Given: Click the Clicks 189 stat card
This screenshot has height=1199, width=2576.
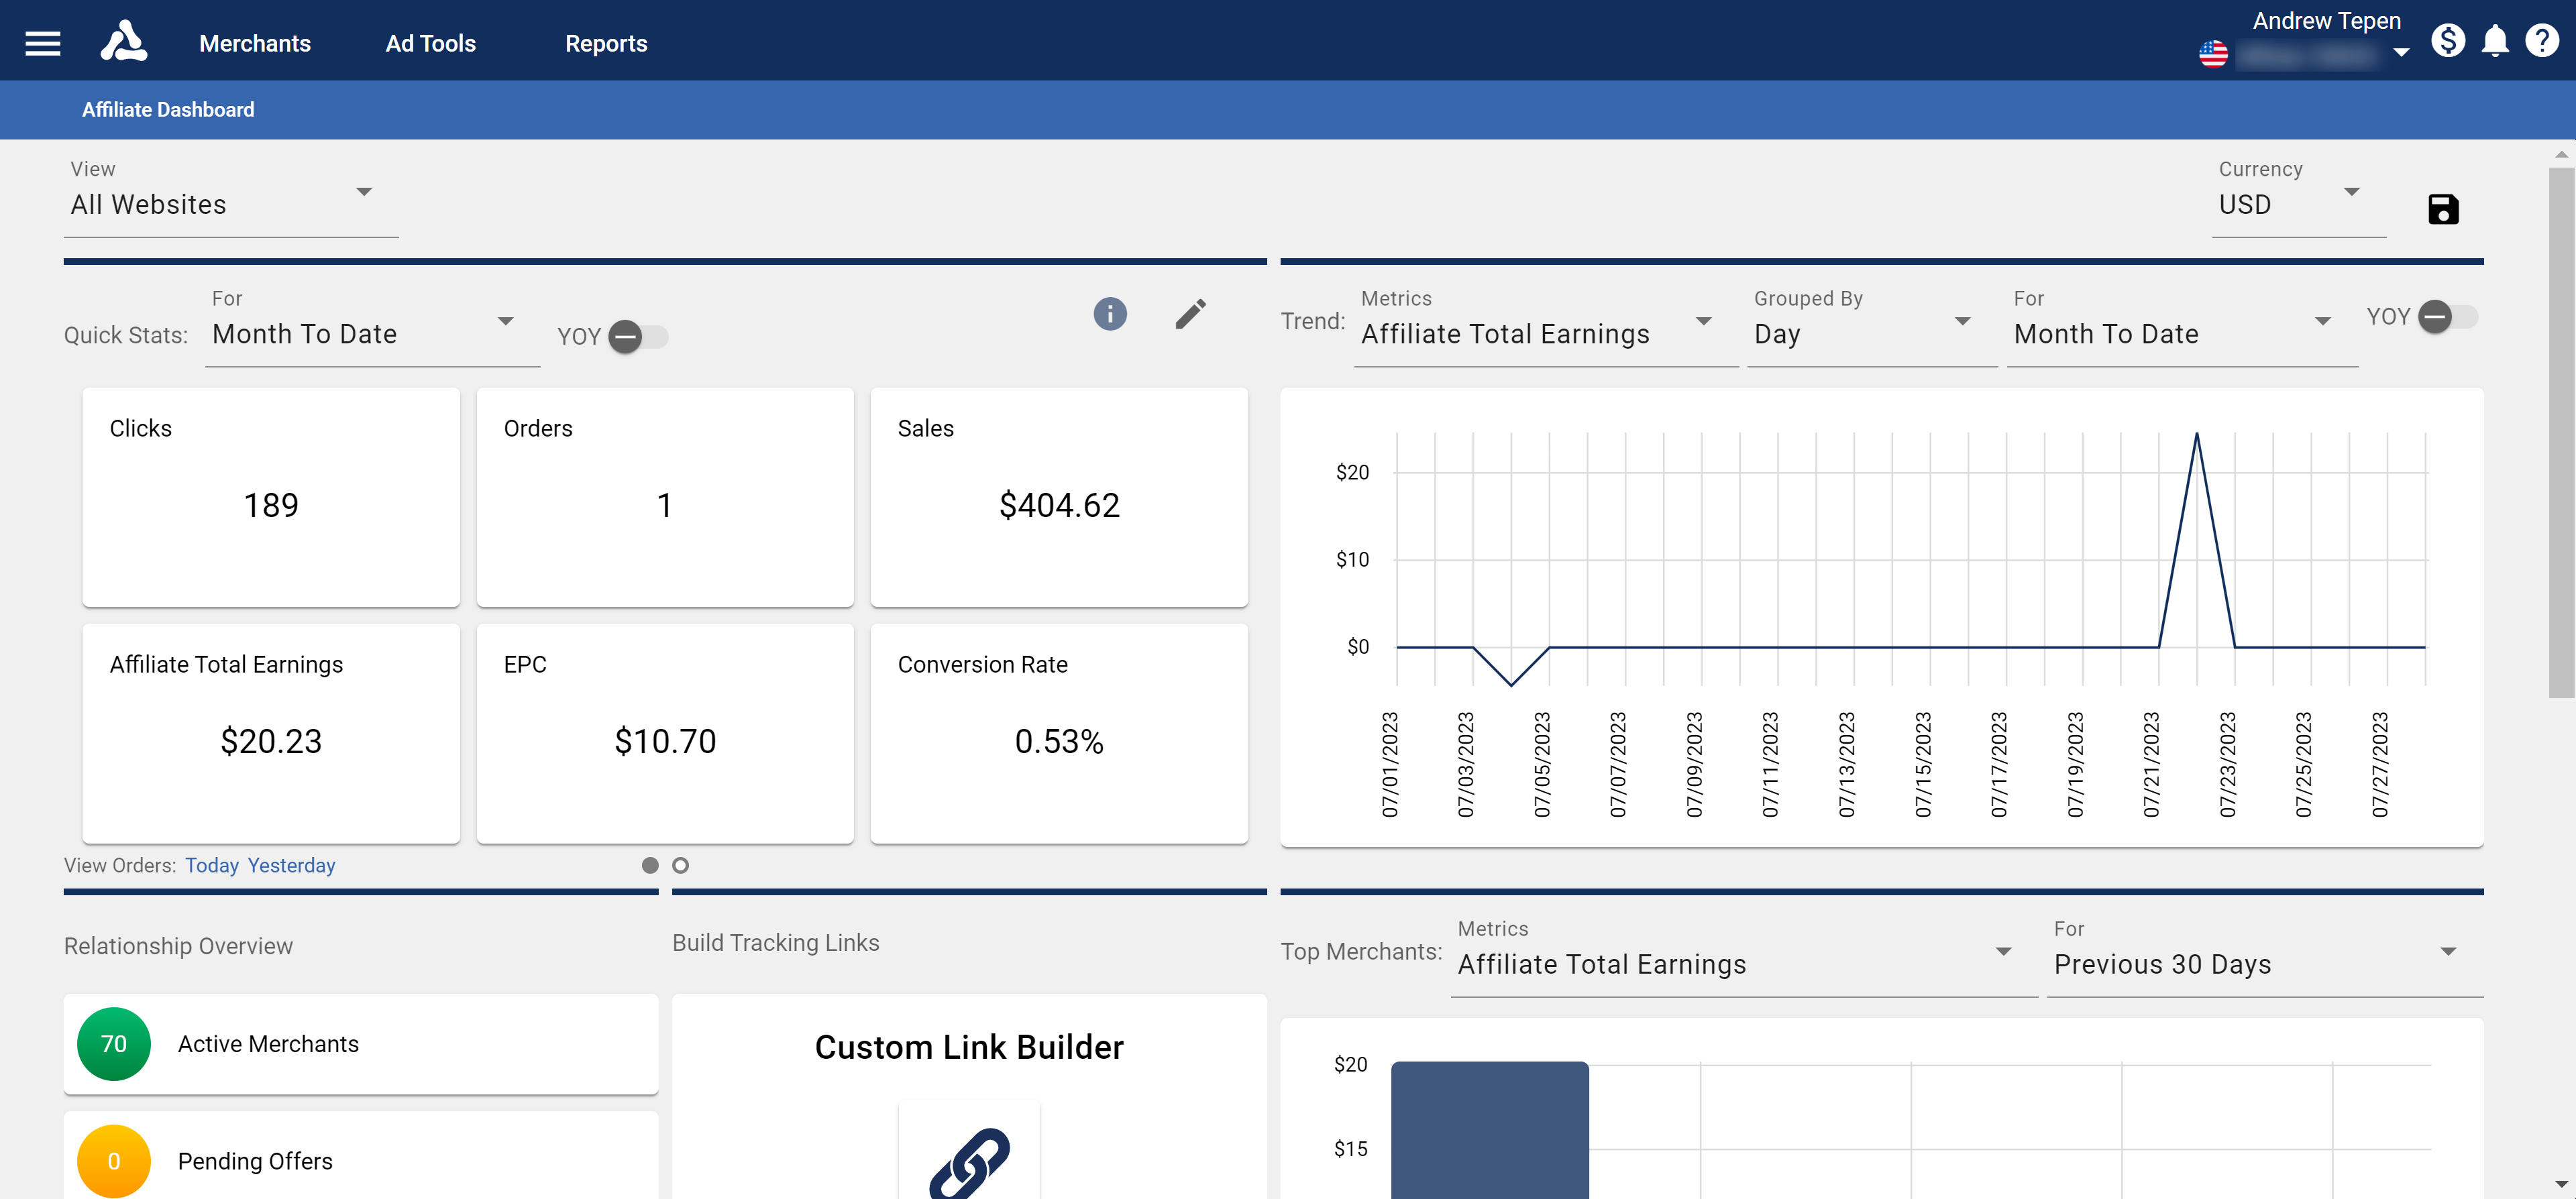Looking at the screenshot, I should pos(271,497).
